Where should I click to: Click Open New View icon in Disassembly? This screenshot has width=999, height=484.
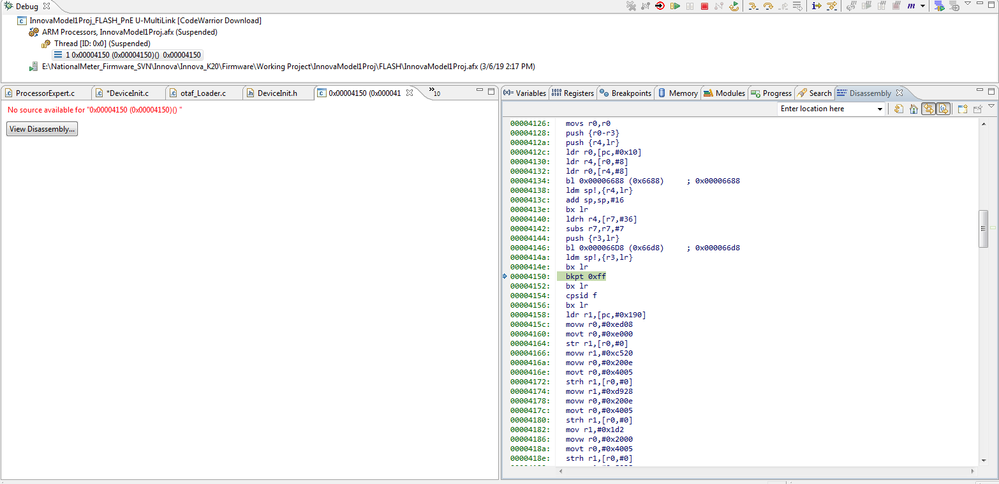[963, 109]
